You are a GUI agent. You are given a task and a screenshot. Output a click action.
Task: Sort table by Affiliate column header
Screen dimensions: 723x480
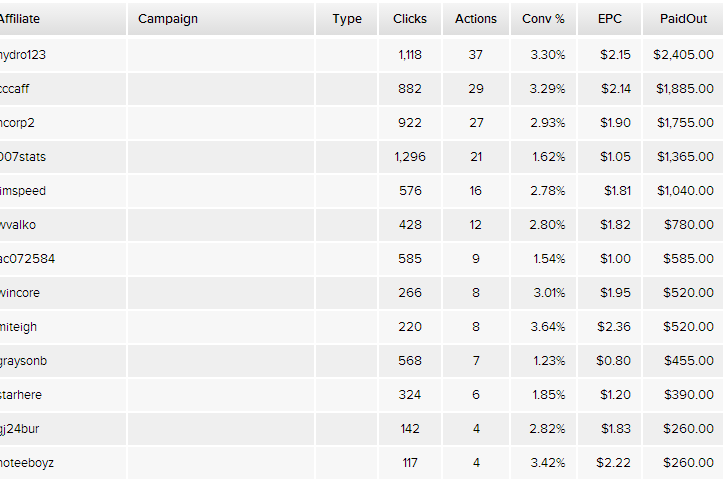coord(19,19)
